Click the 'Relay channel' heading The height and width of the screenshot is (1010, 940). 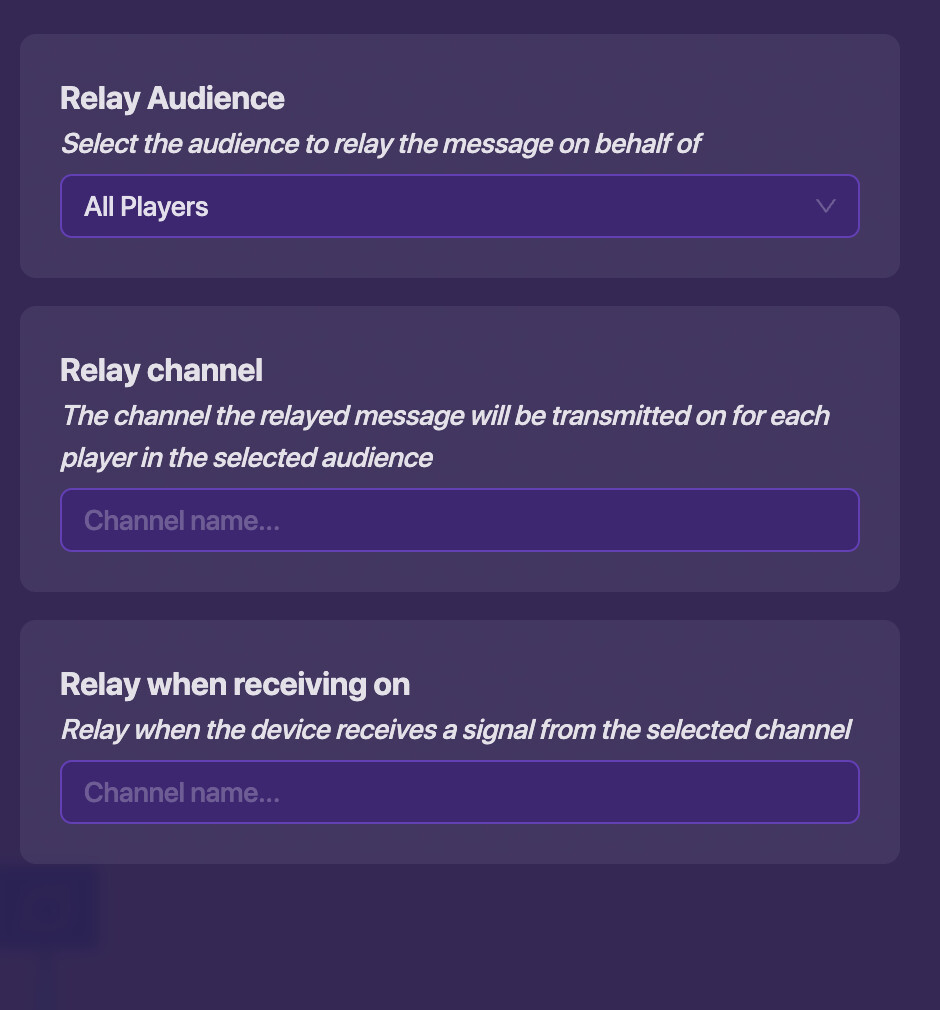point(161,370)
